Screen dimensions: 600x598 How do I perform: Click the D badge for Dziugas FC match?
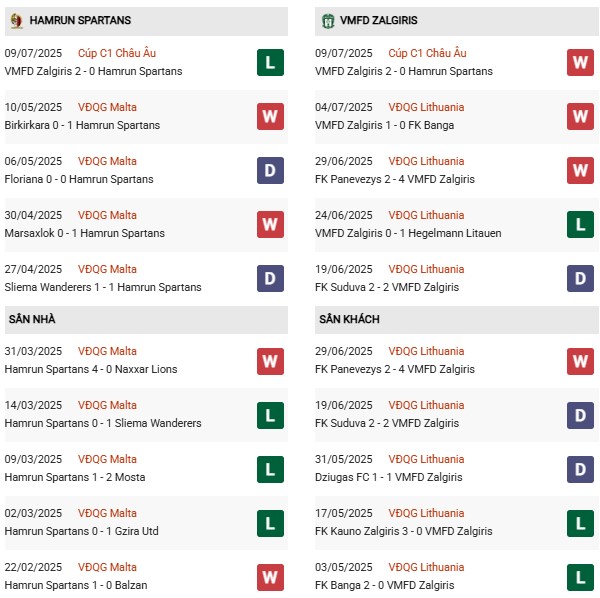[x=581, y=468]
